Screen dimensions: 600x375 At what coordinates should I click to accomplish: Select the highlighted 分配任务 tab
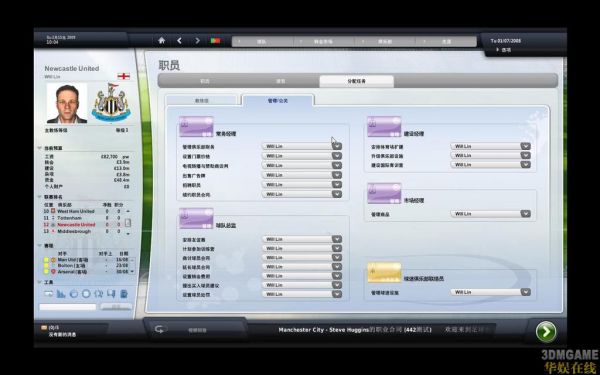click(356, 81)
